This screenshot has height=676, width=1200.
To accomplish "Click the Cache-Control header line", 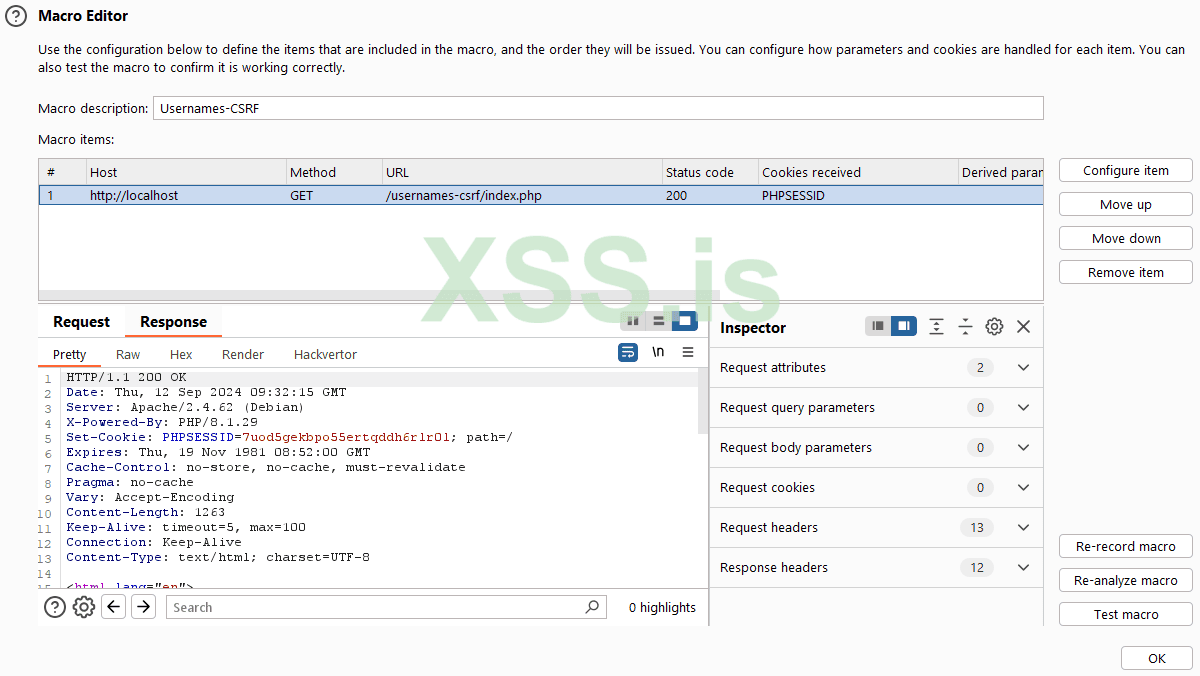I will pos(266,467).
